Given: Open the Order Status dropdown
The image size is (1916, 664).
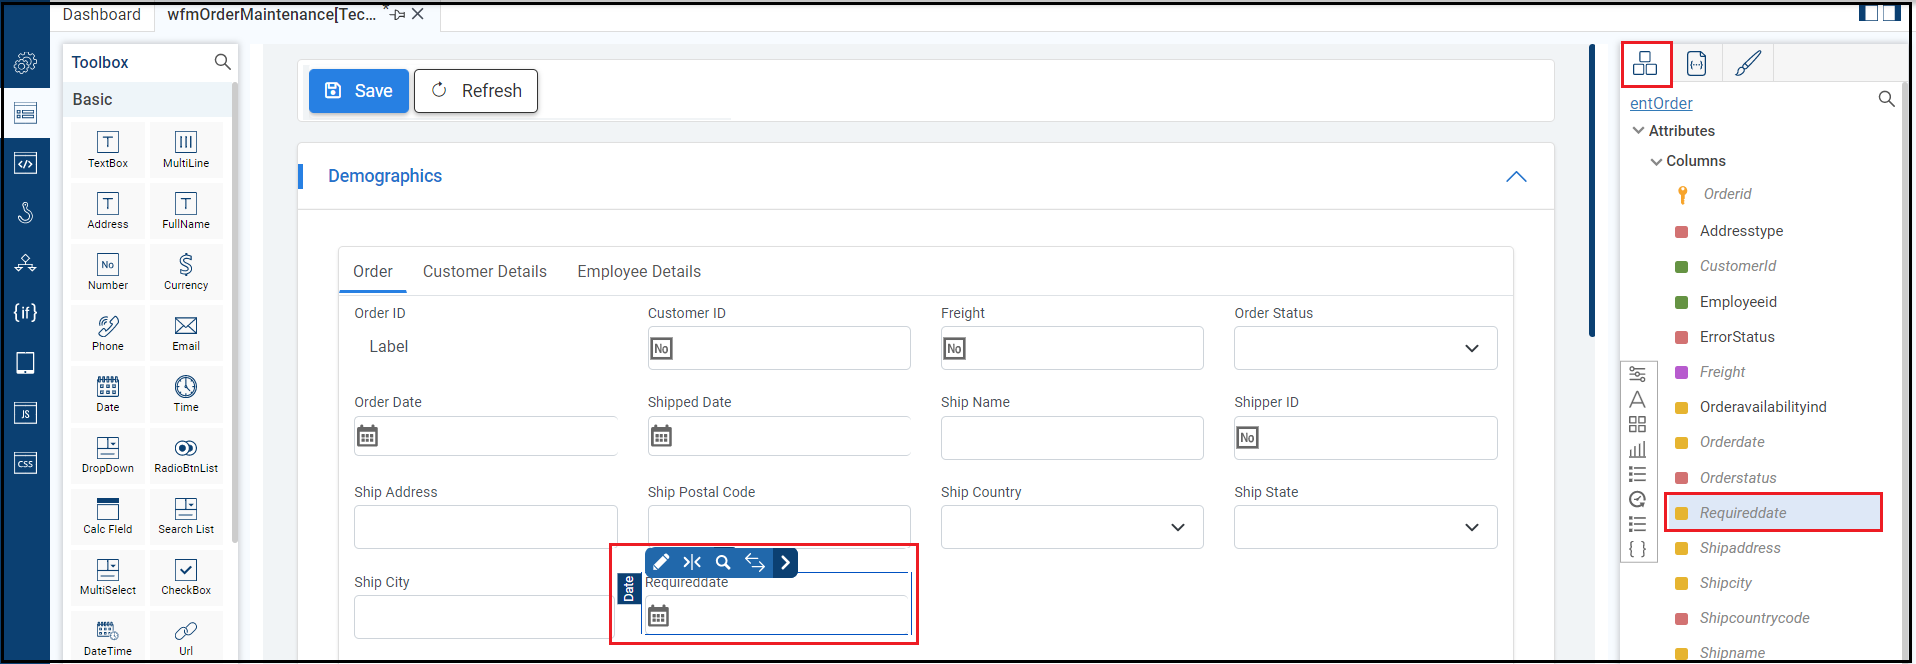Looking at the screenshot, I should point(1365,348).
